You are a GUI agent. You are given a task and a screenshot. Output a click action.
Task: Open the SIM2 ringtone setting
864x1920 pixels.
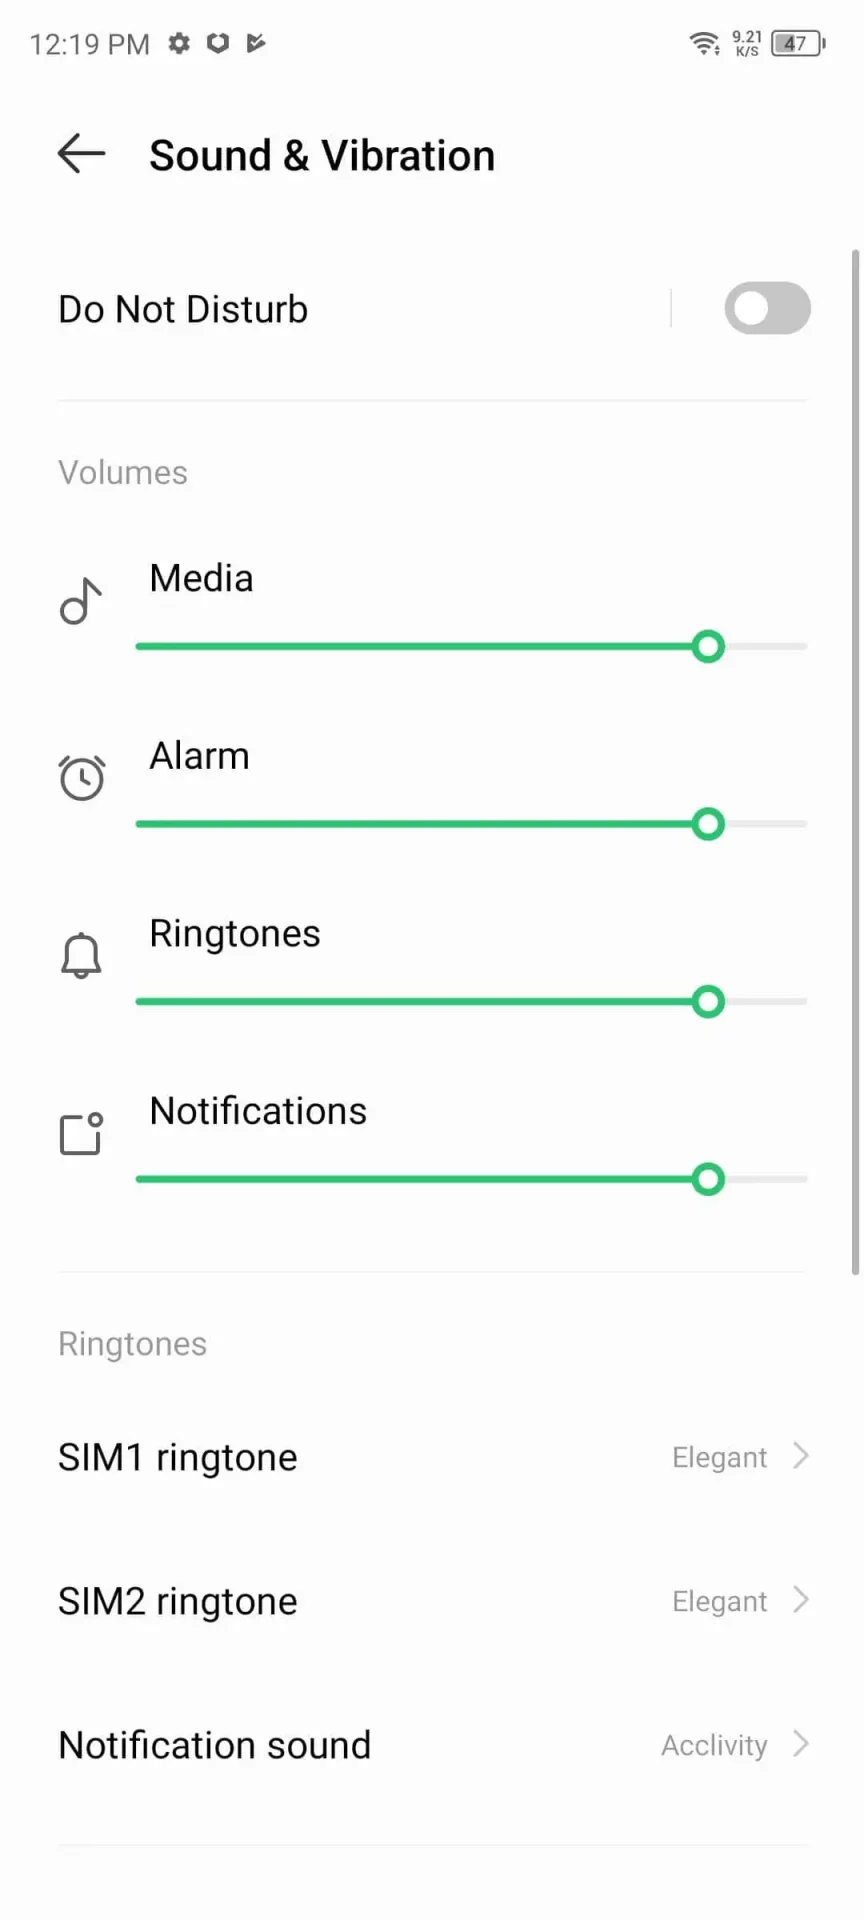[178, 1602]
